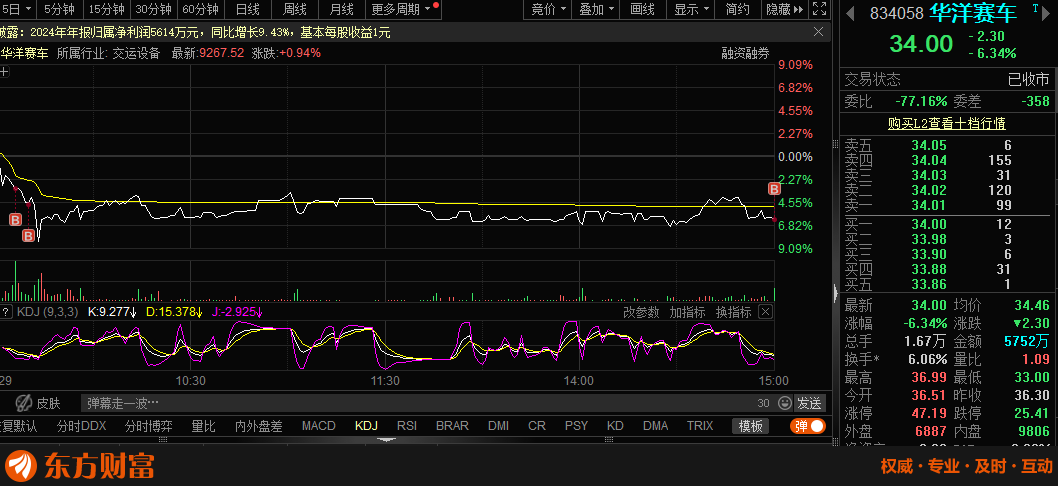The image size is (1058, 486).
Task: Click 换指标 to change indicator
Action: pyautogui.click(x=733, y=312)
